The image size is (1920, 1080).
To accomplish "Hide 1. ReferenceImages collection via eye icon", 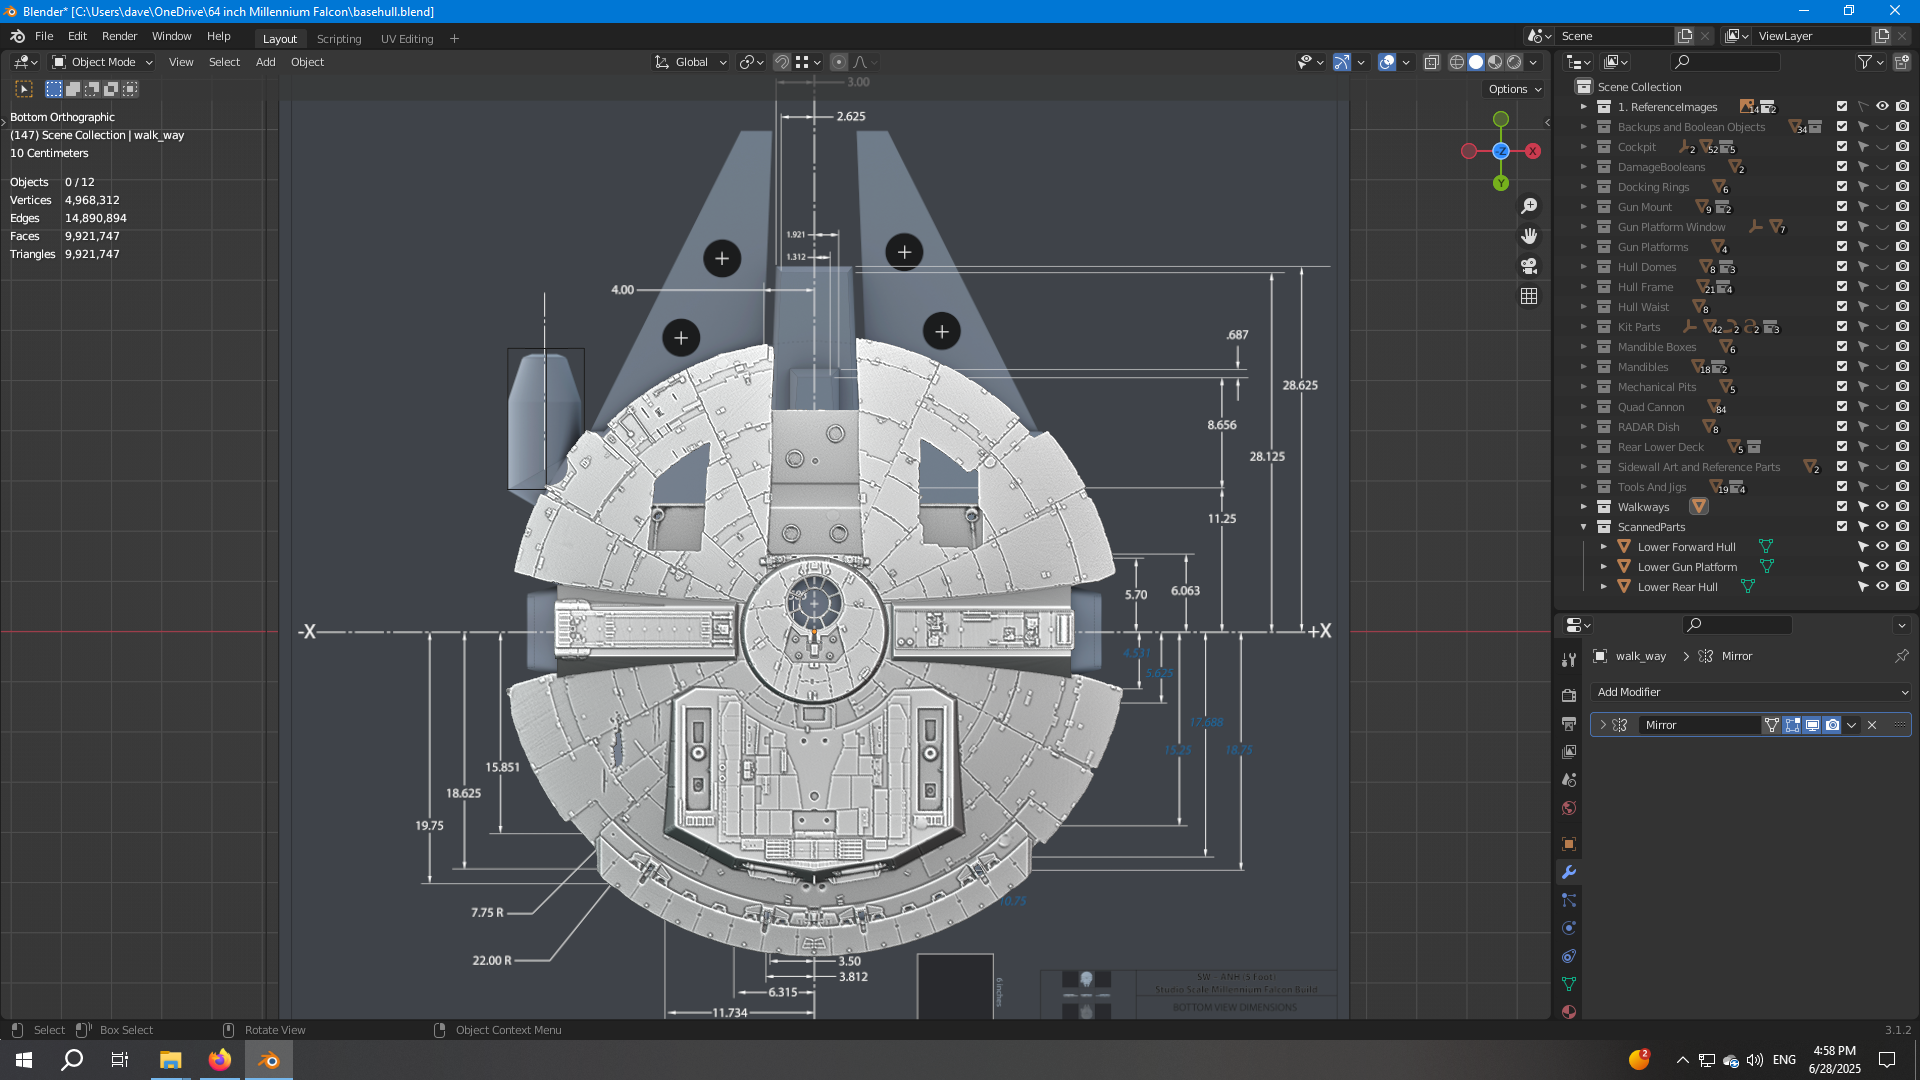I will [1882, 107].
